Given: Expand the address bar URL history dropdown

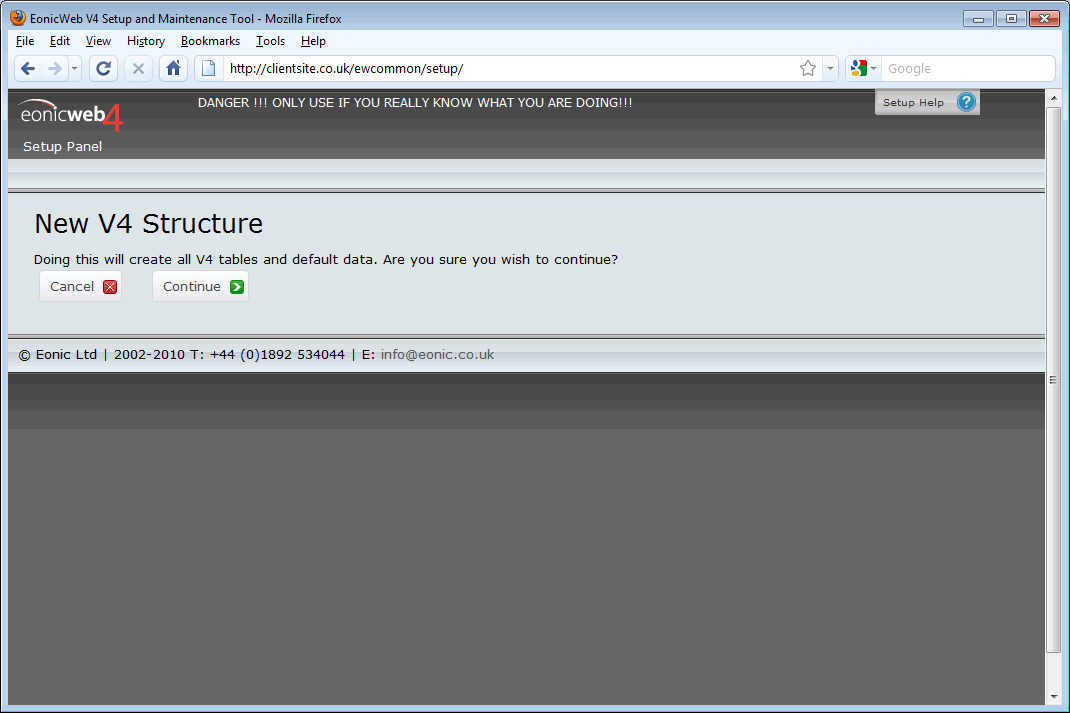Looking at the screenshot, I should click(x=830, y=68).
